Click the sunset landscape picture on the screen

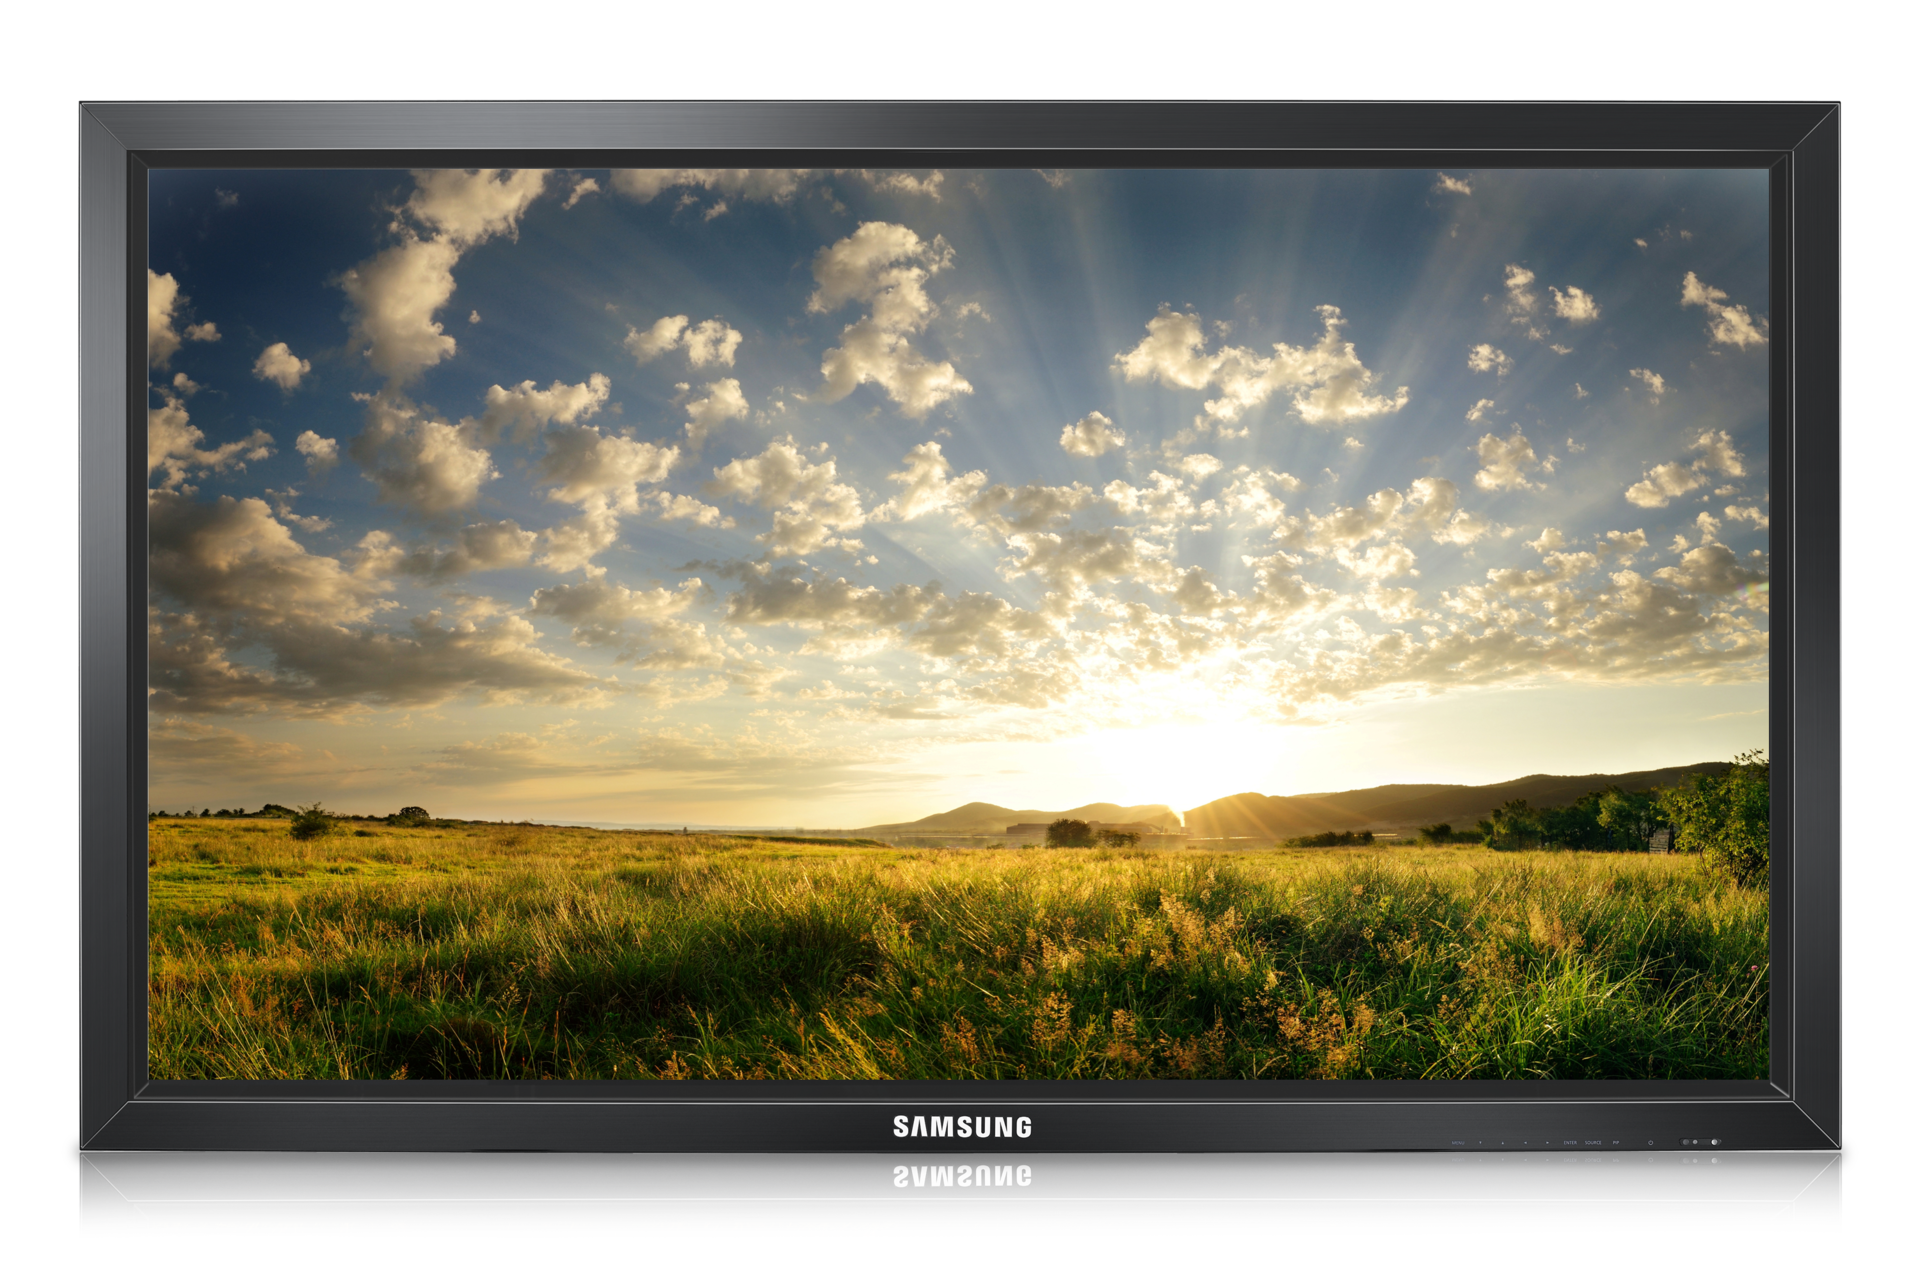[959, 624]
